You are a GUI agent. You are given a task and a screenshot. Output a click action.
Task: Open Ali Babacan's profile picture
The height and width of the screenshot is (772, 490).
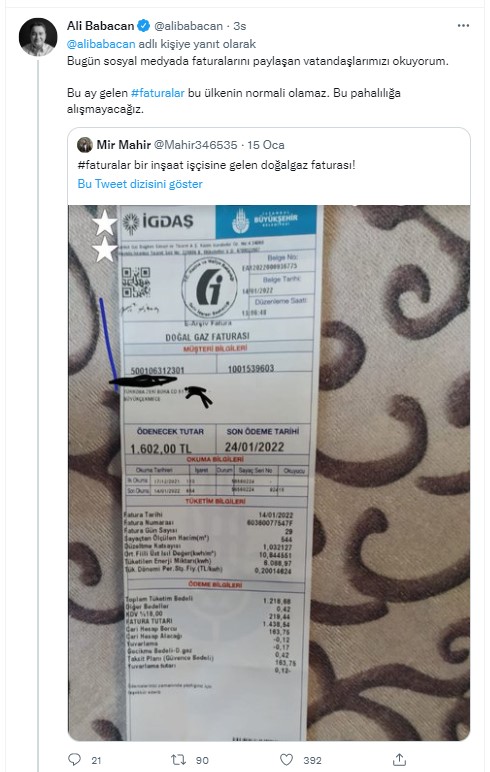click(x=38, y=37)
